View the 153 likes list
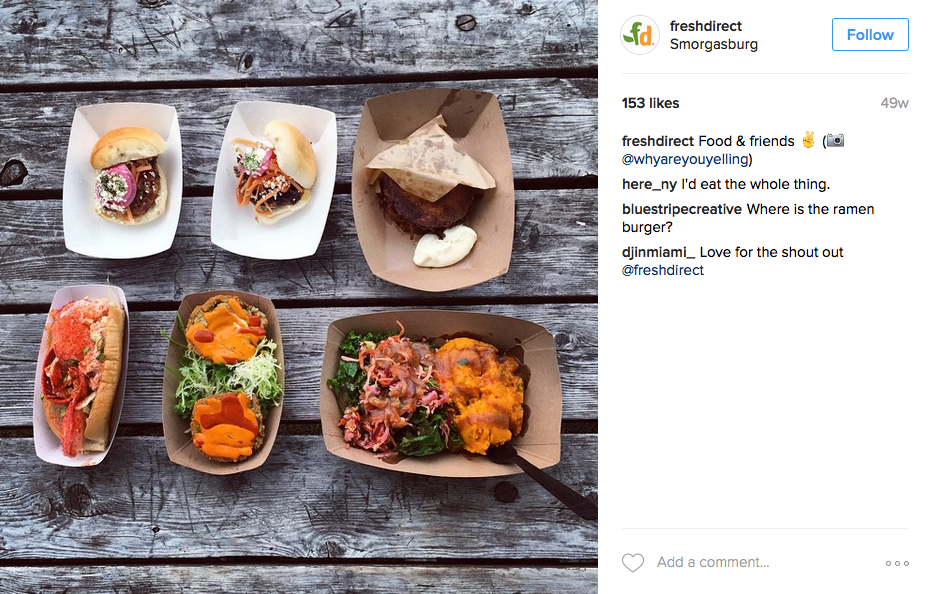Image resolution: width=931 pixels, height=594 pixels. coord(650,103)
